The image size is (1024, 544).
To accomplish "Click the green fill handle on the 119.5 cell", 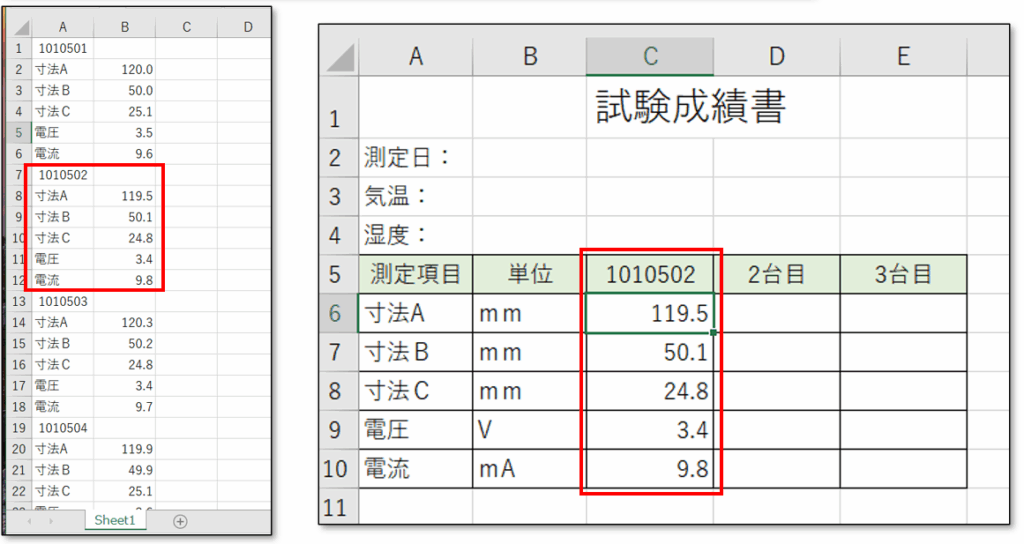I will coord(713,332).
